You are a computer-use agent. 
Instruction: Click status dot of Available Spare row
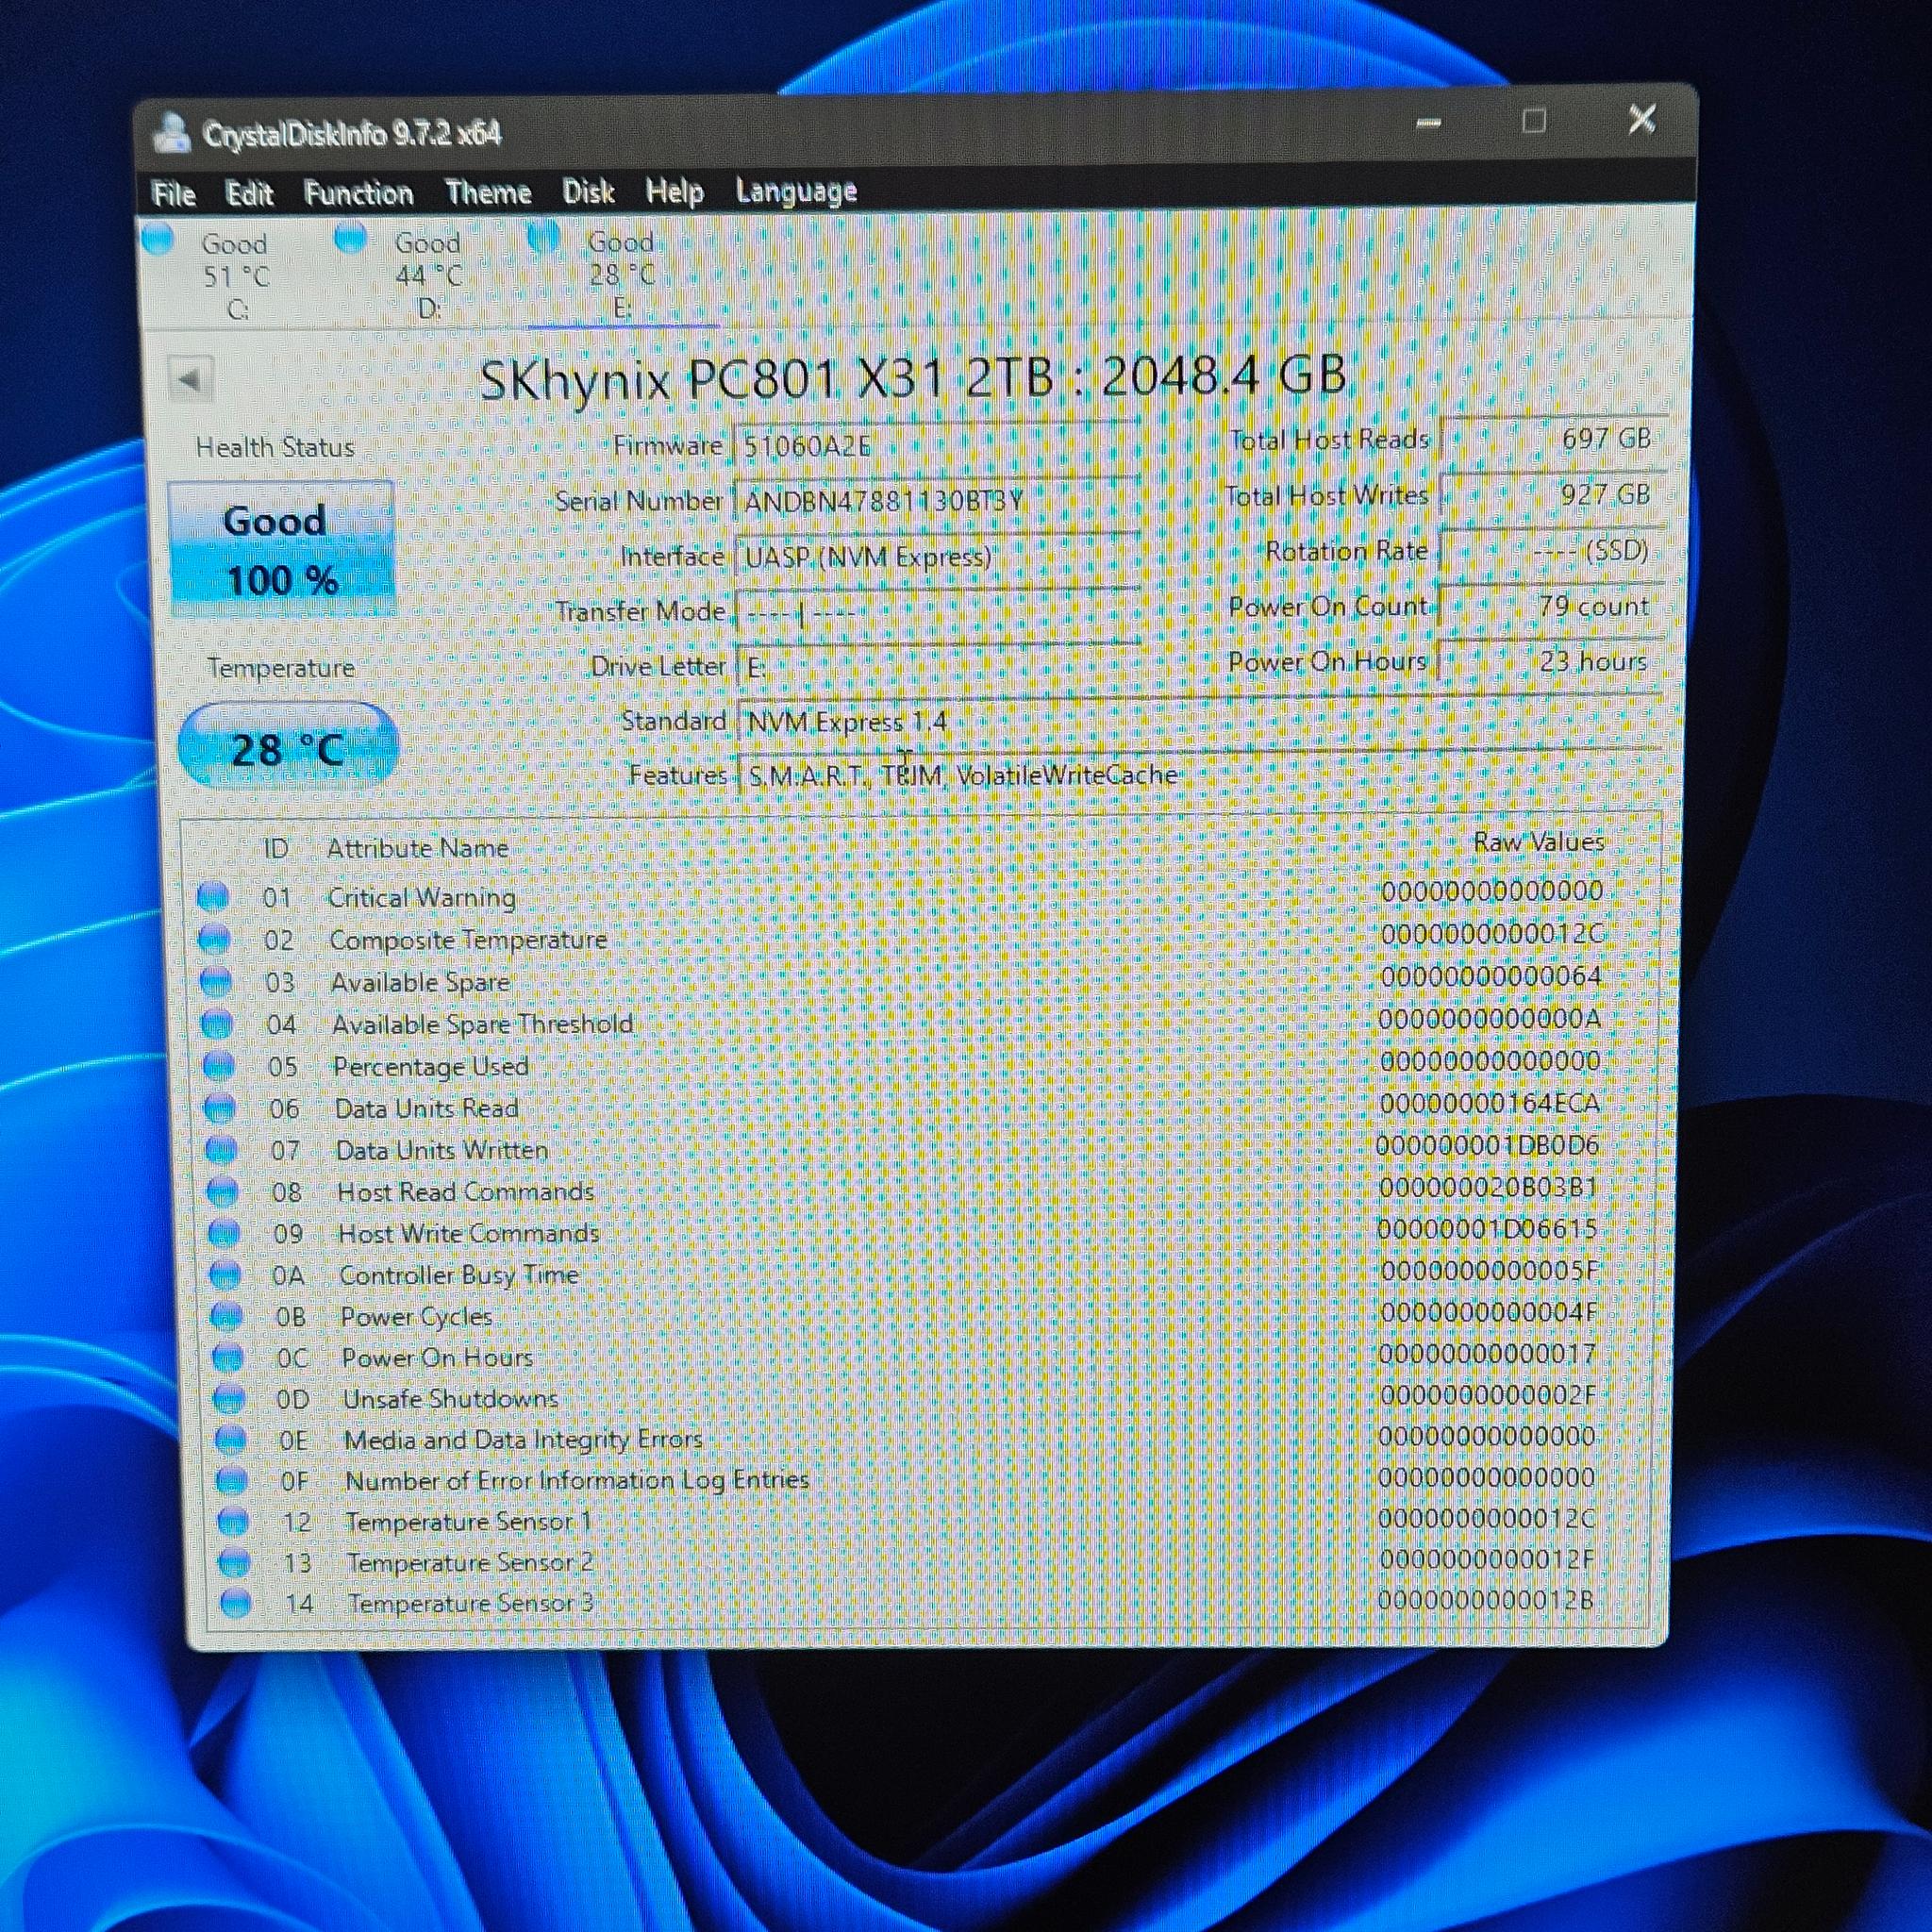(215, 982)
